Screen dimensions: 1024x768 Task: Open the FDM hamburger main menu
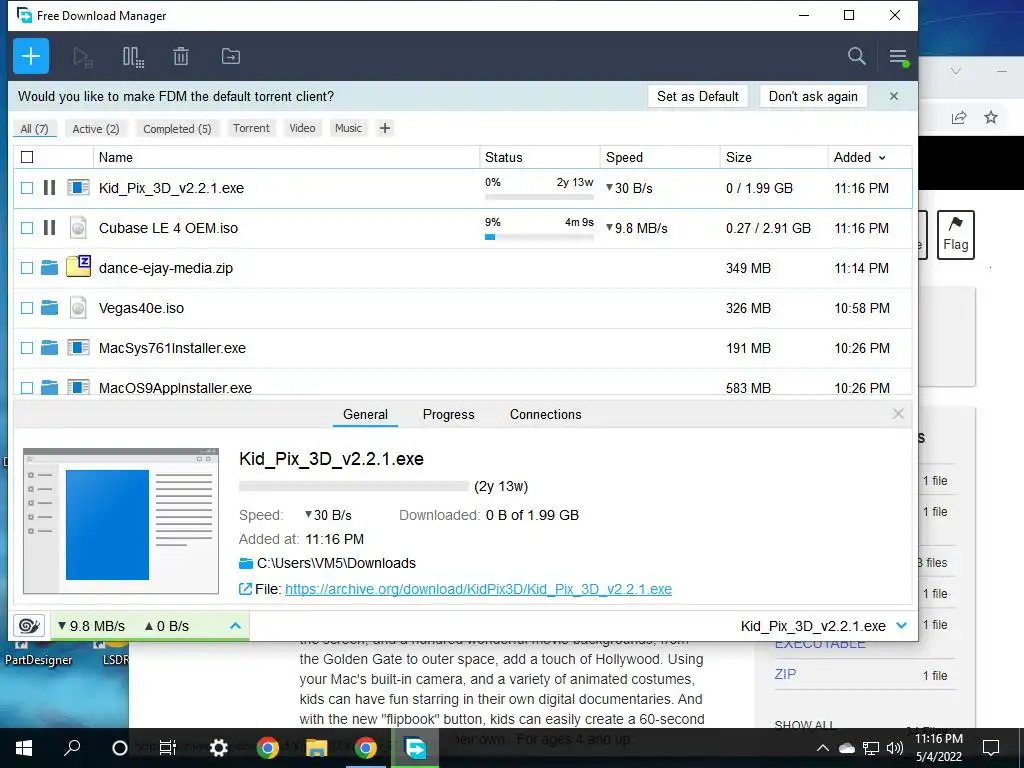point(899,57)
